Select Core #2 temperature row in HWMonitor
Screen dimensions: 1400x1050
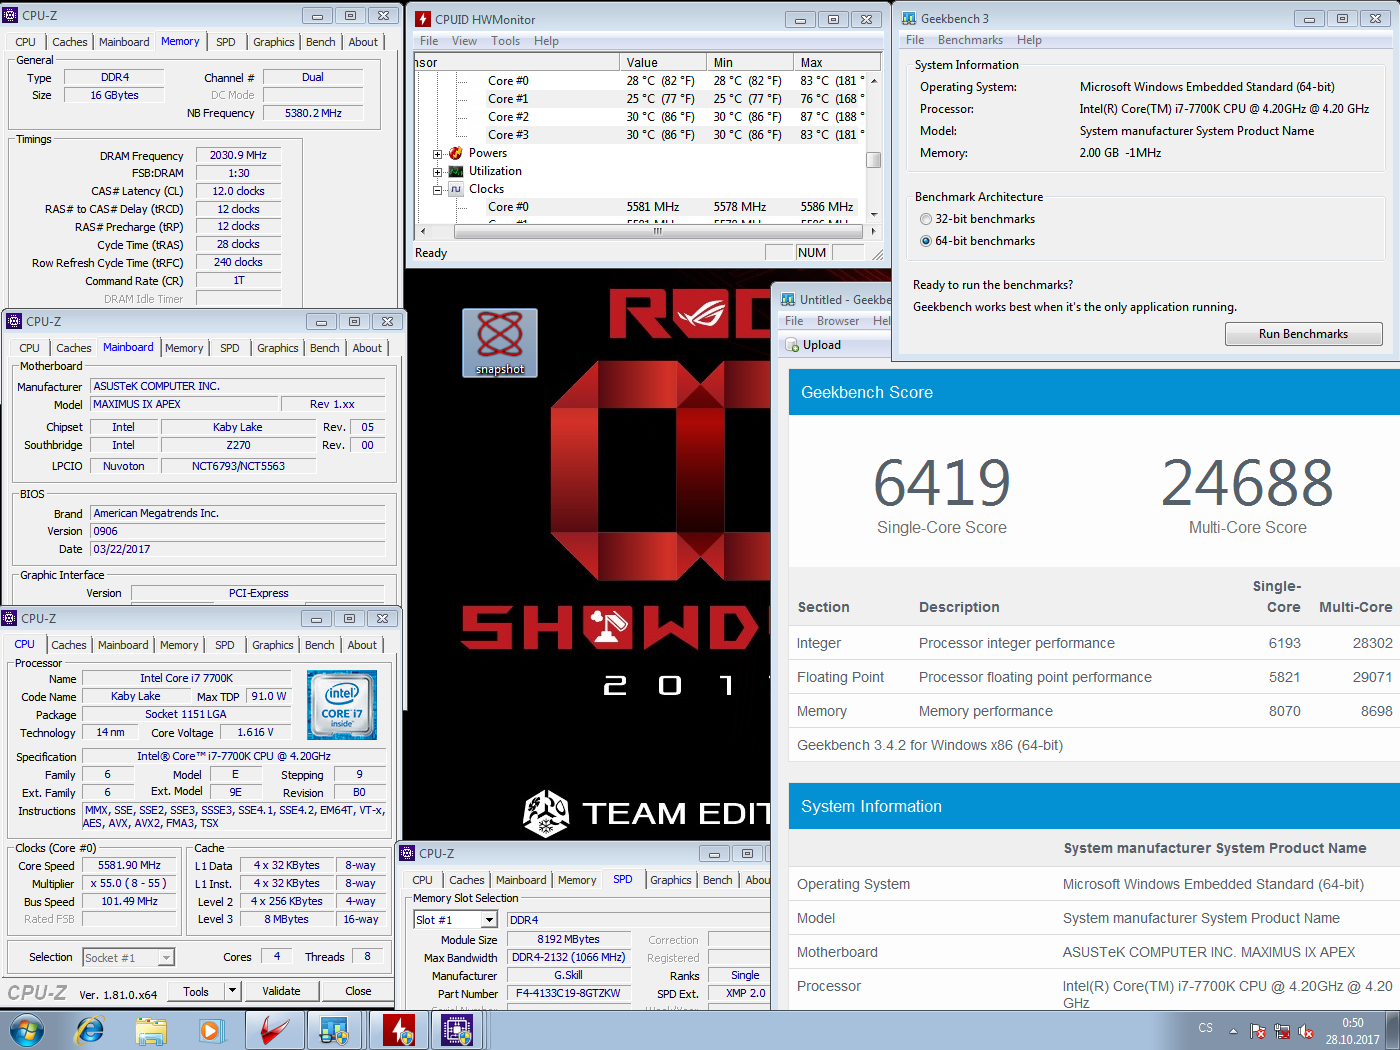(x=640, y=117)
